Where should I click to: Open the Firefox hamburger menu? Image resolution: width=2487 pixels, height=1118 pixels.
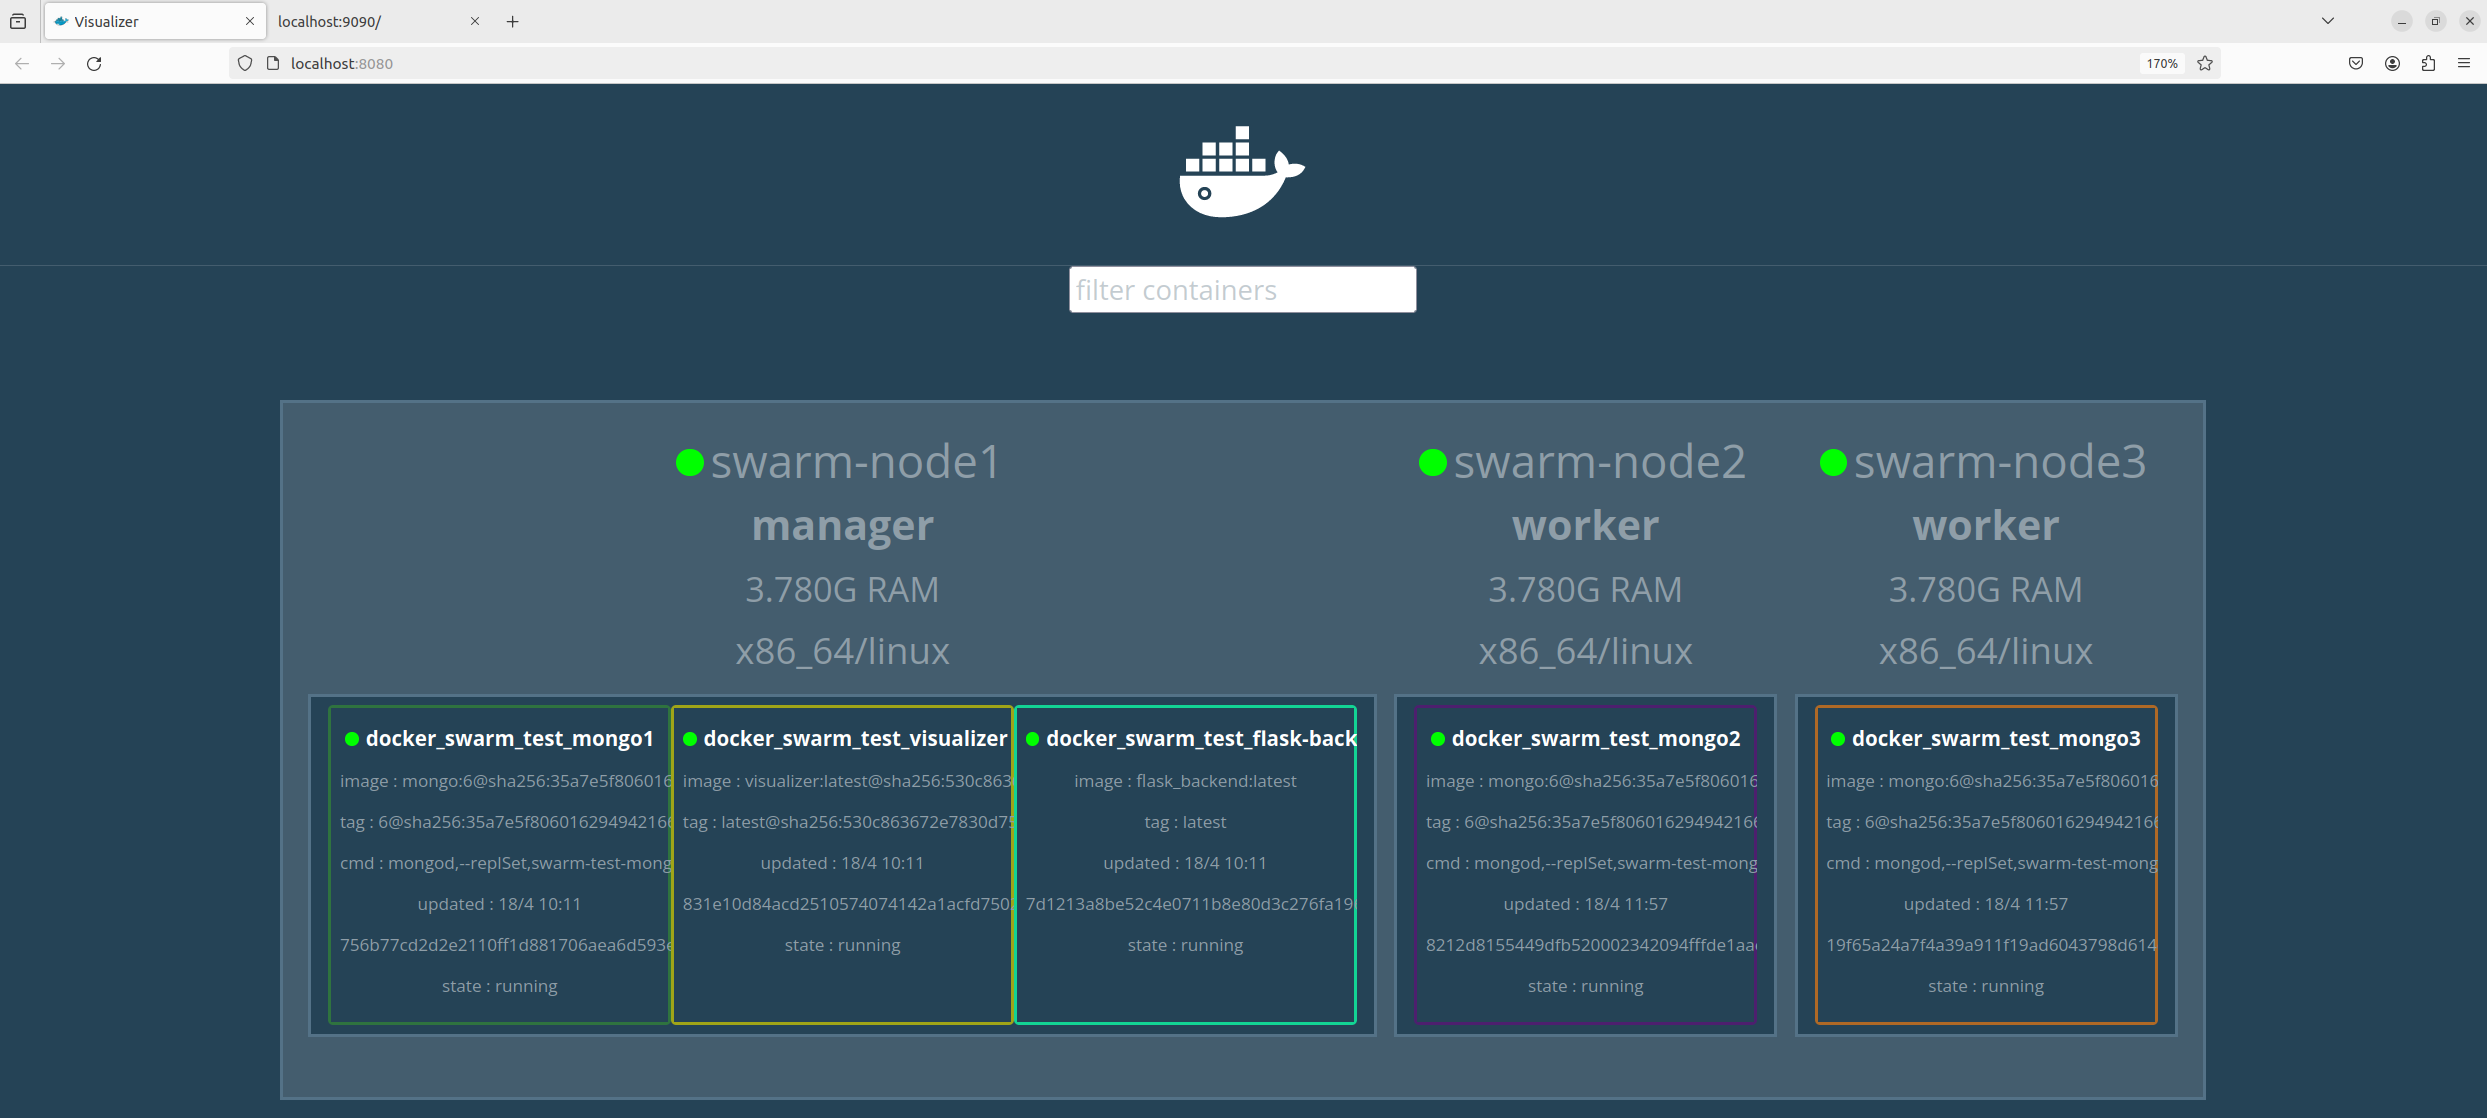(x=2464, y=63)
